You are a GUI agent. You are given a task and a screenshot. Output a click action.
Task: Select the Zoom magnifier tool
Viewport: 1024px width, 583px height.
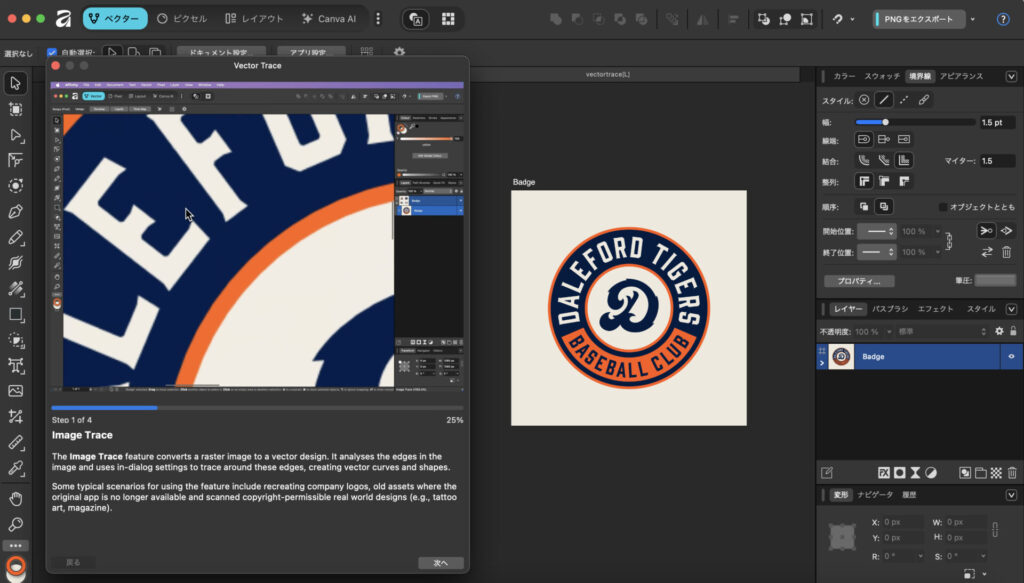pos(15,524)
